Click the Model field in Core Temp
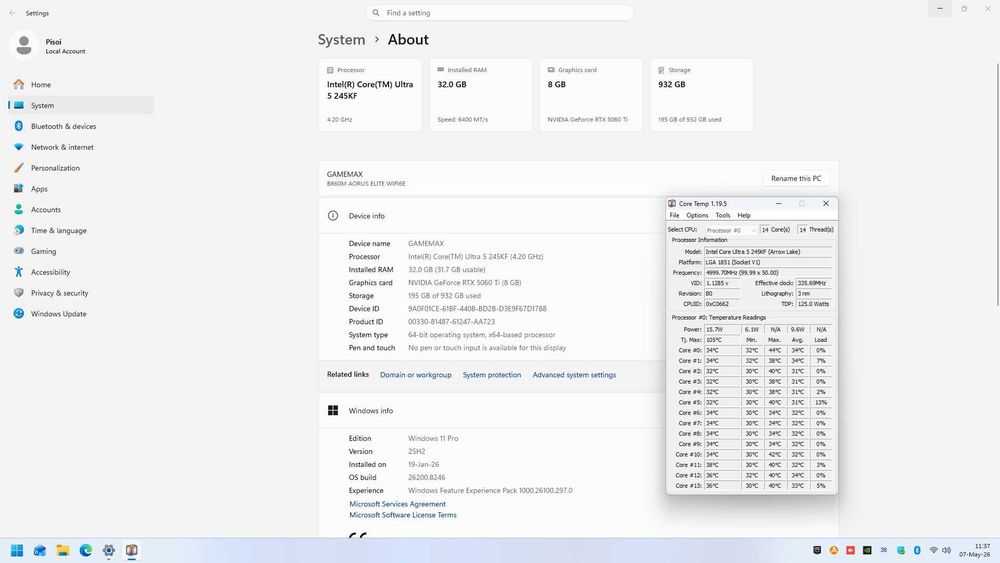This screenshot has width=1000, height=563. pos(768,252)
